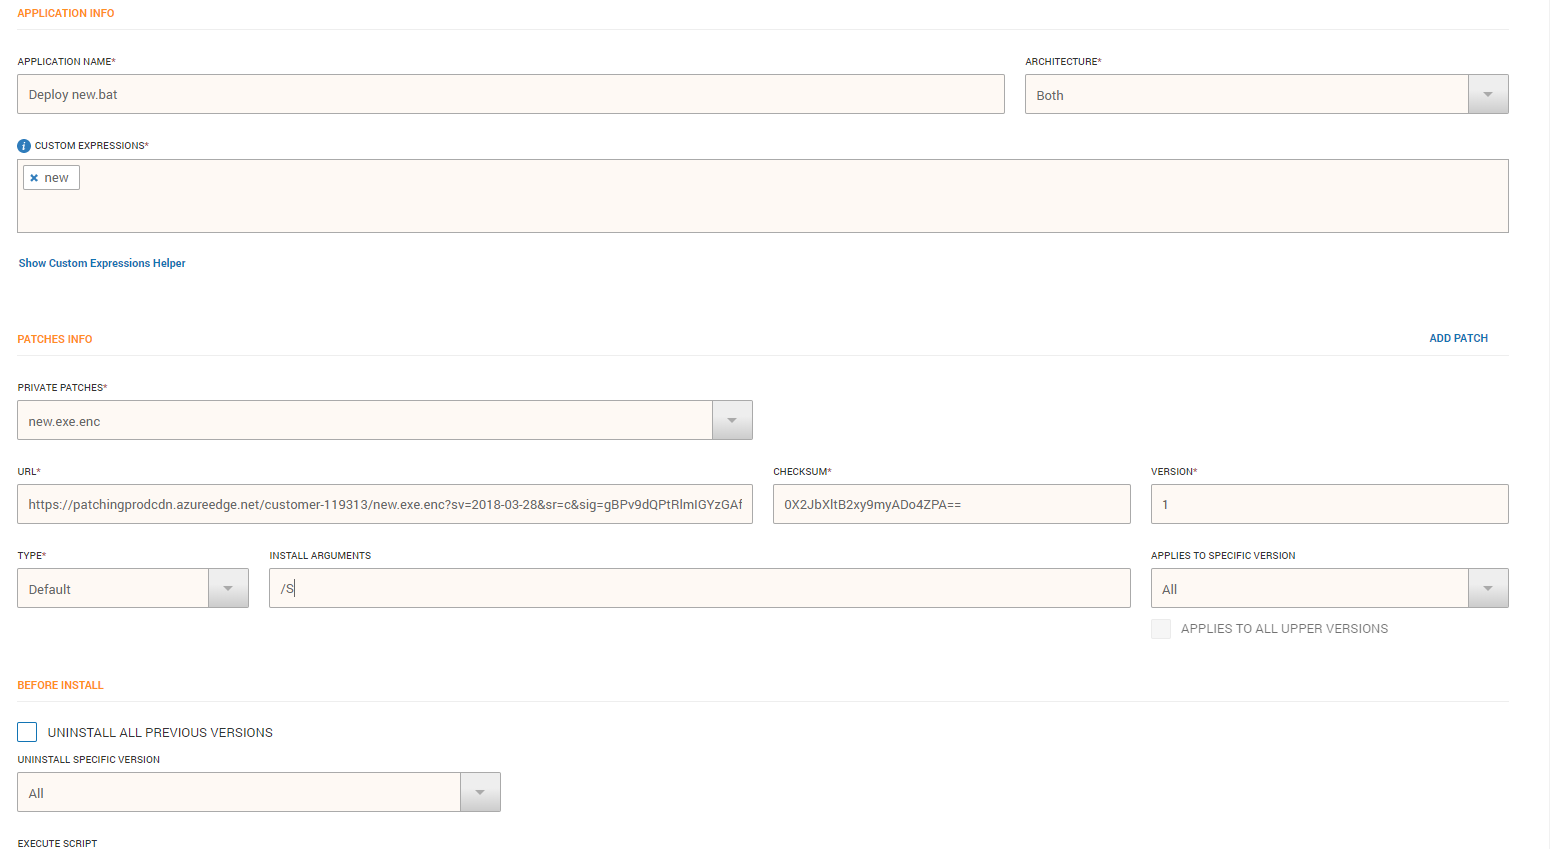Open the Type dropdown arrow
The width and height of the screenshot is (1550, 849).
point(228,588)
